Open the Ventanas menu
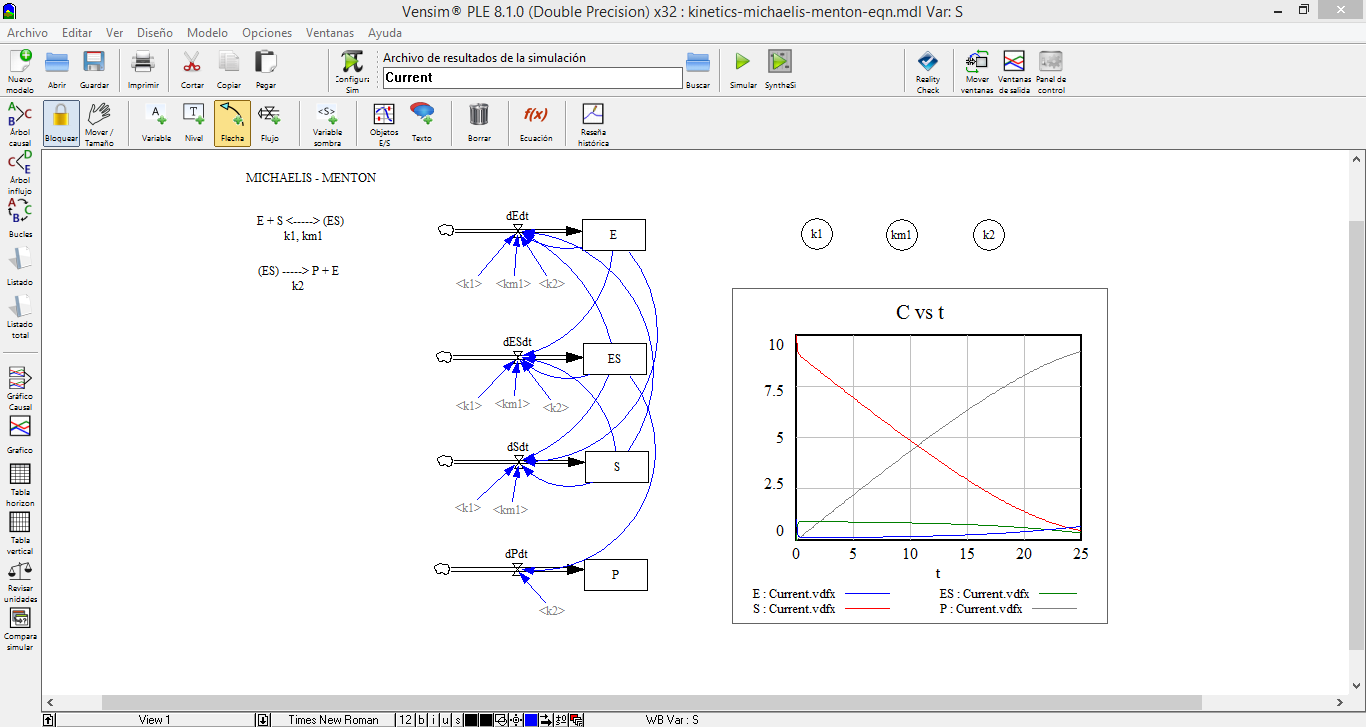This screenshot has width=1366, height=727. click(330, 33)
